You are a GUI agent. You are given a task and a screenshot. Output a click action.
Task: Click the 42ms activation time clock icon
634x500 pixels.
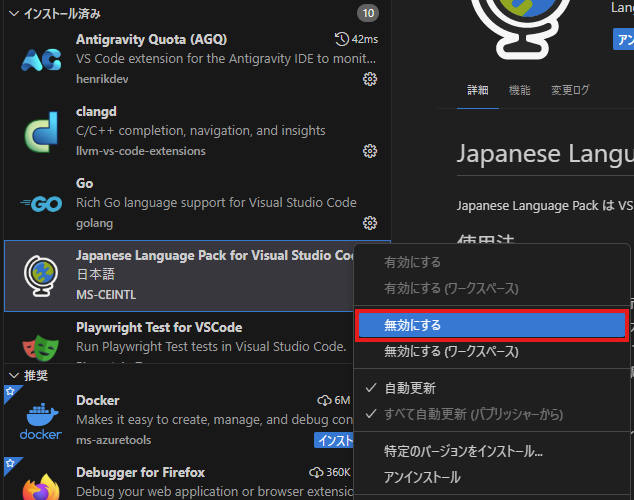coord(342,39)
